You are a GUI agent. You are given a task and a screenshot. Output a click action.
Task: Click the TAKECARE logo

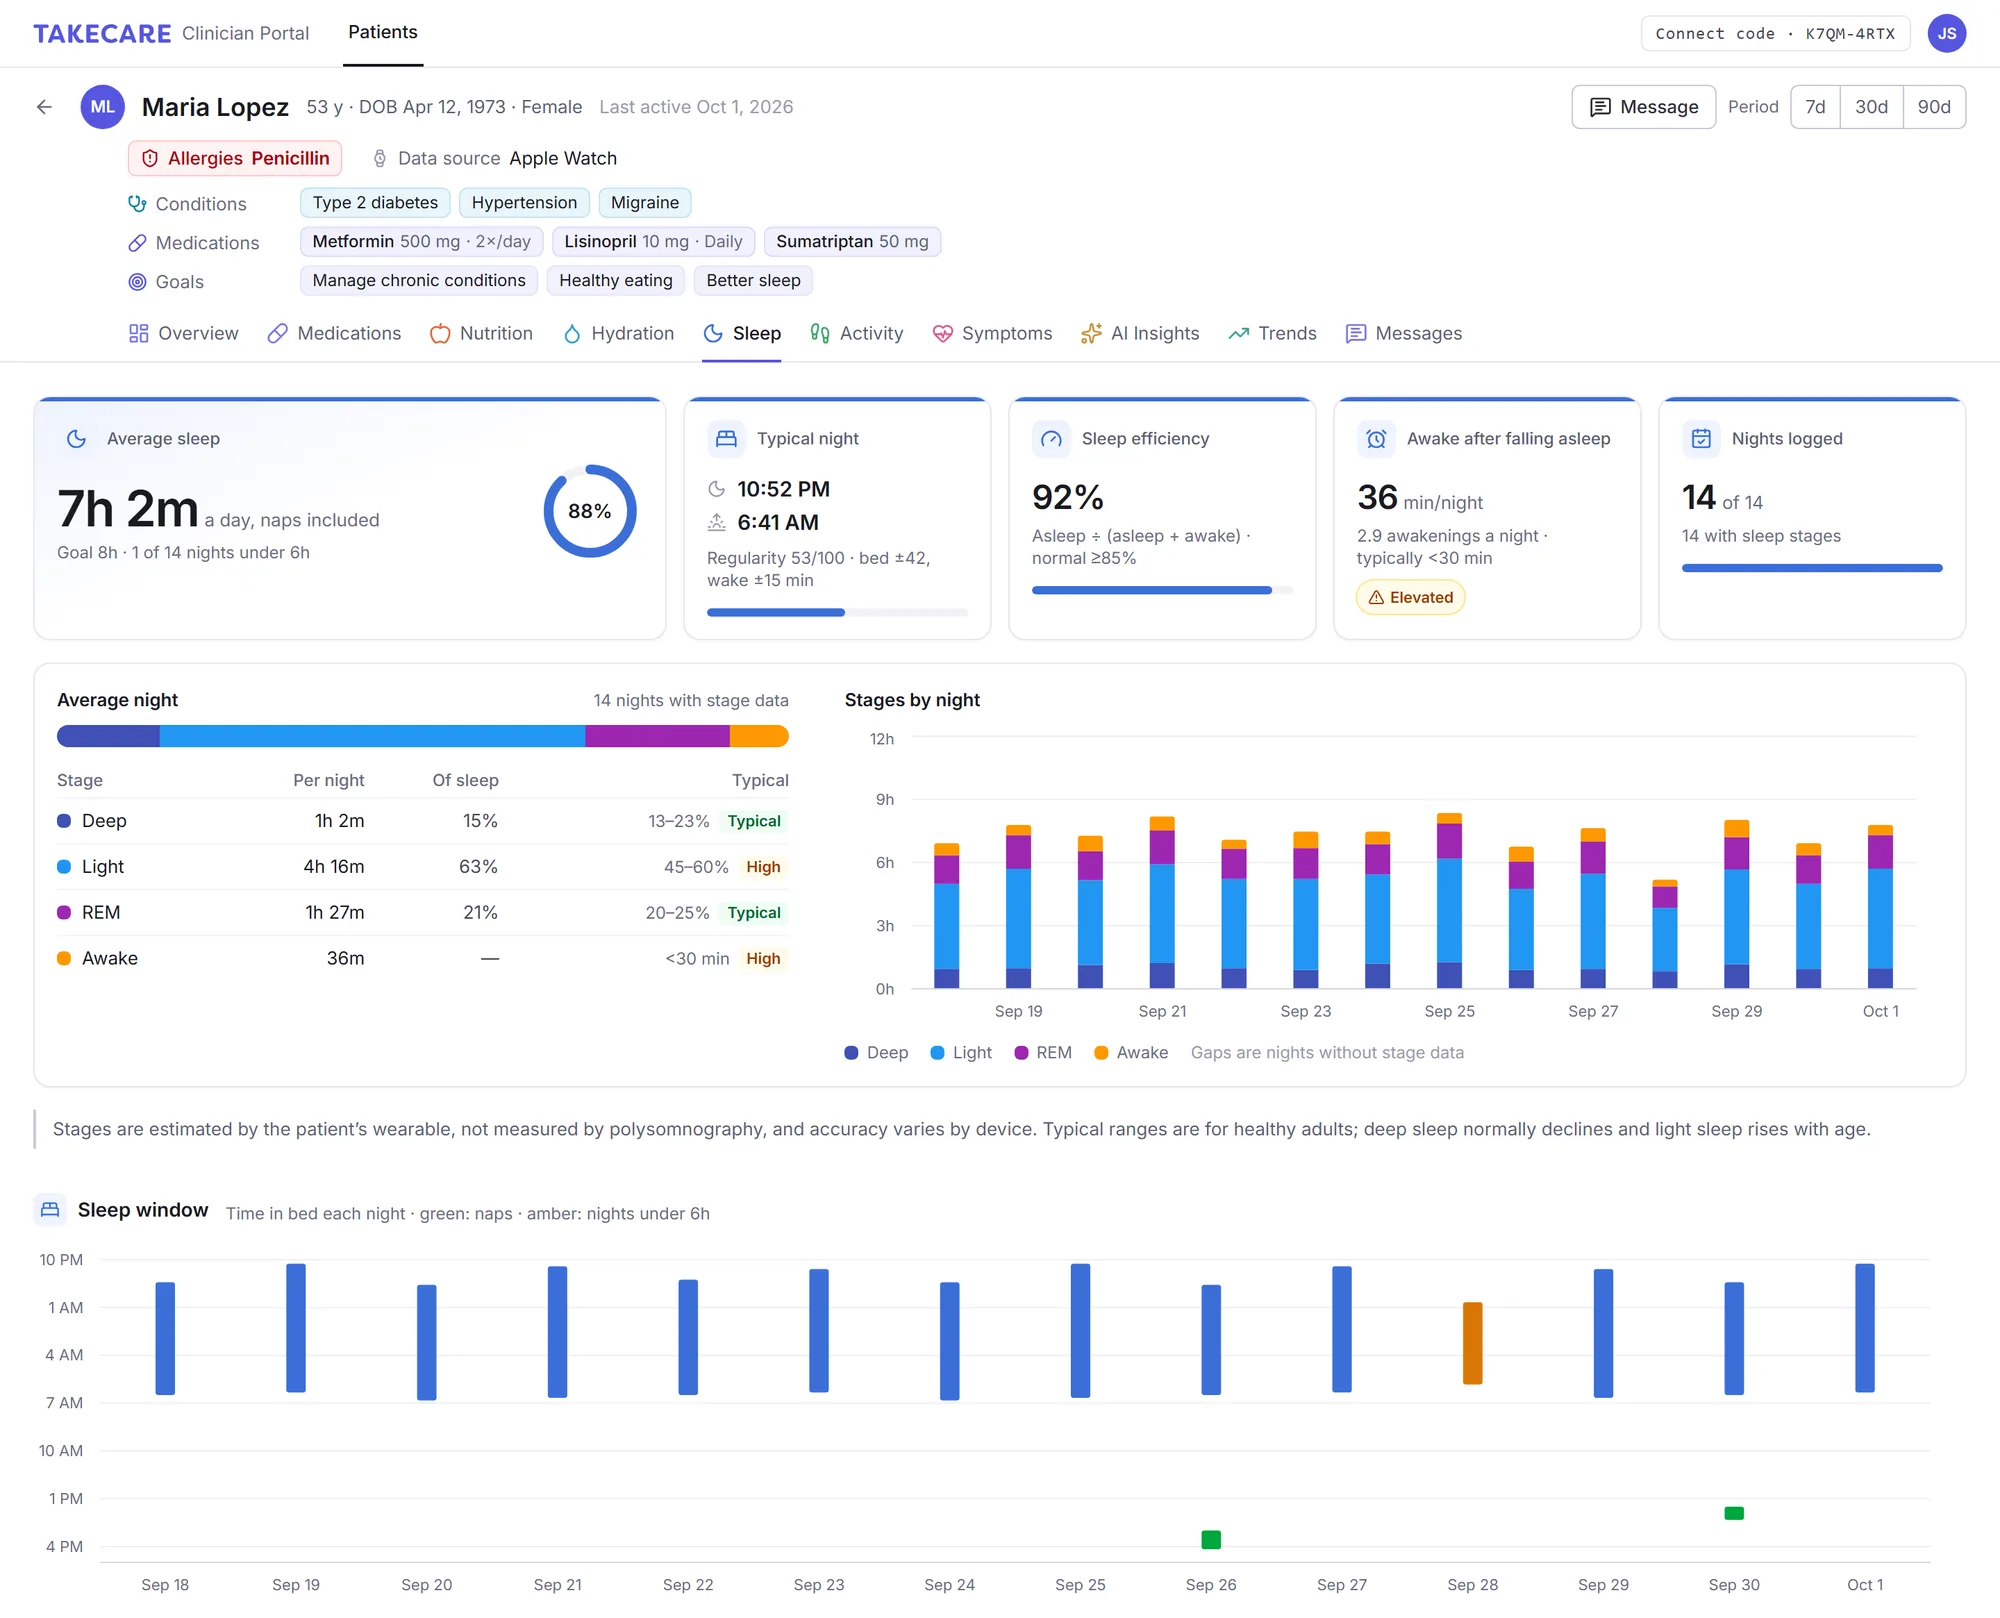(102, 34)
